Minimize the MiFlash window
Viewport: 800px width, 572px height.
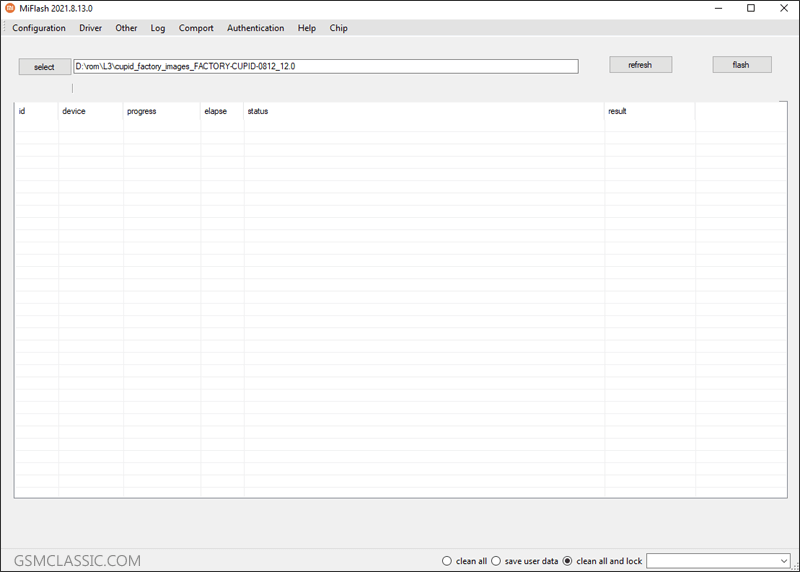tap(718, 8)
